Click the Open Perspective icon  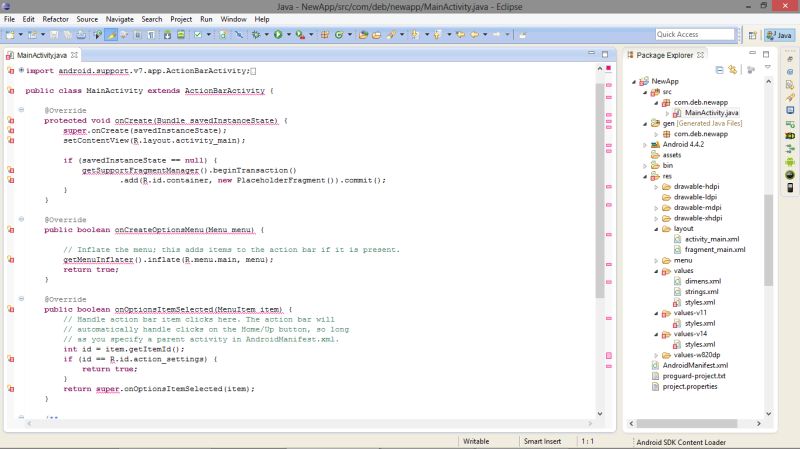pos(752,35)
